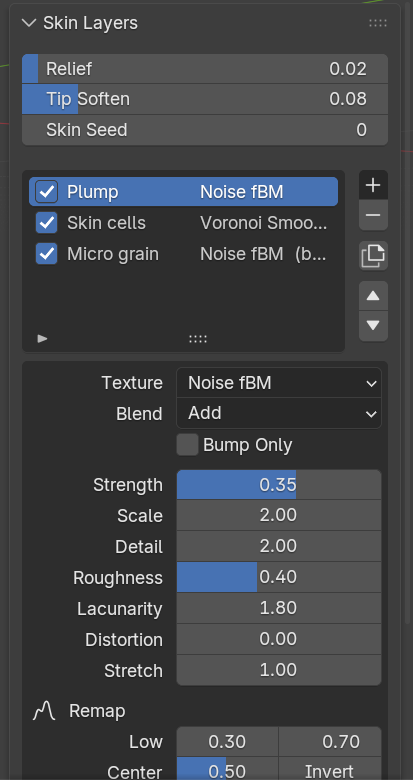This screenshot has width=413, height=780.
Task: Disable the Plump layer checkbox
Action: pos(47,192)
